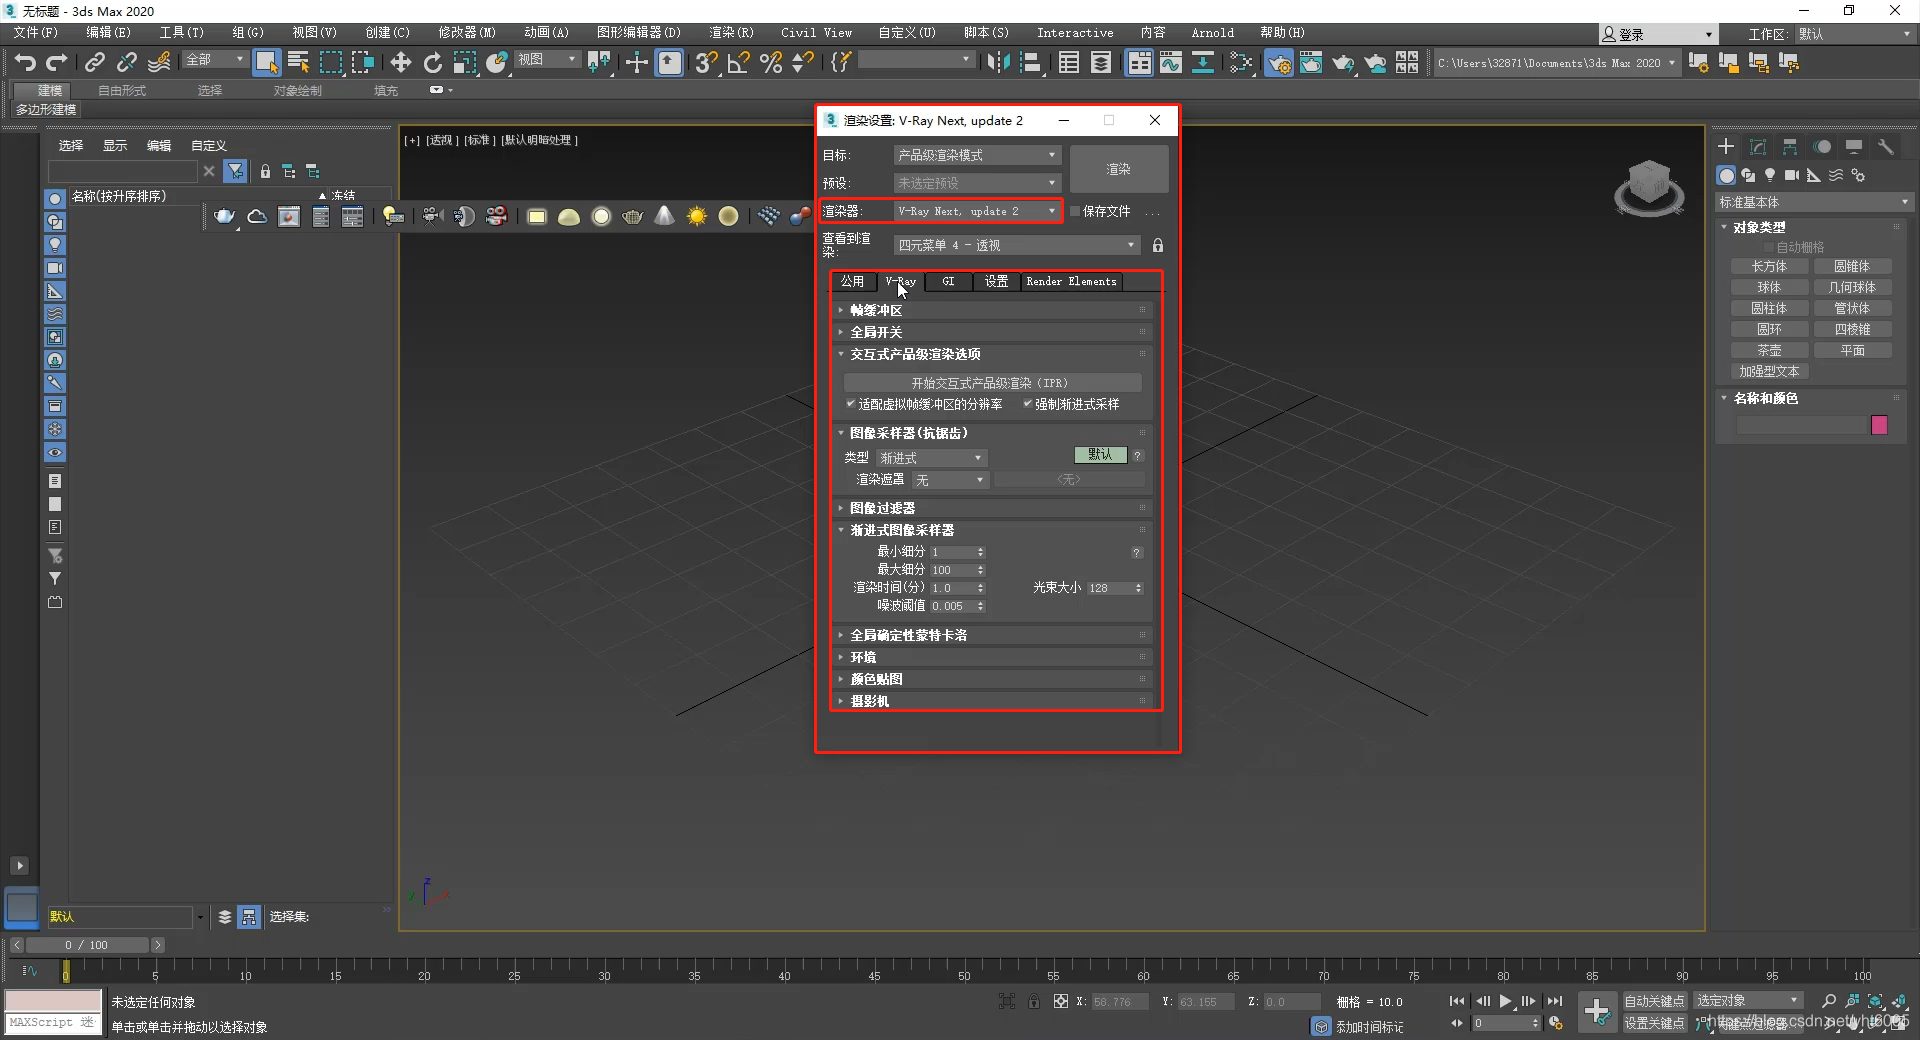Image resolution: width=1920 pixels, height=1040 pixels.
Task: Open the Render Setup teapot icon
Action: 1278,63
